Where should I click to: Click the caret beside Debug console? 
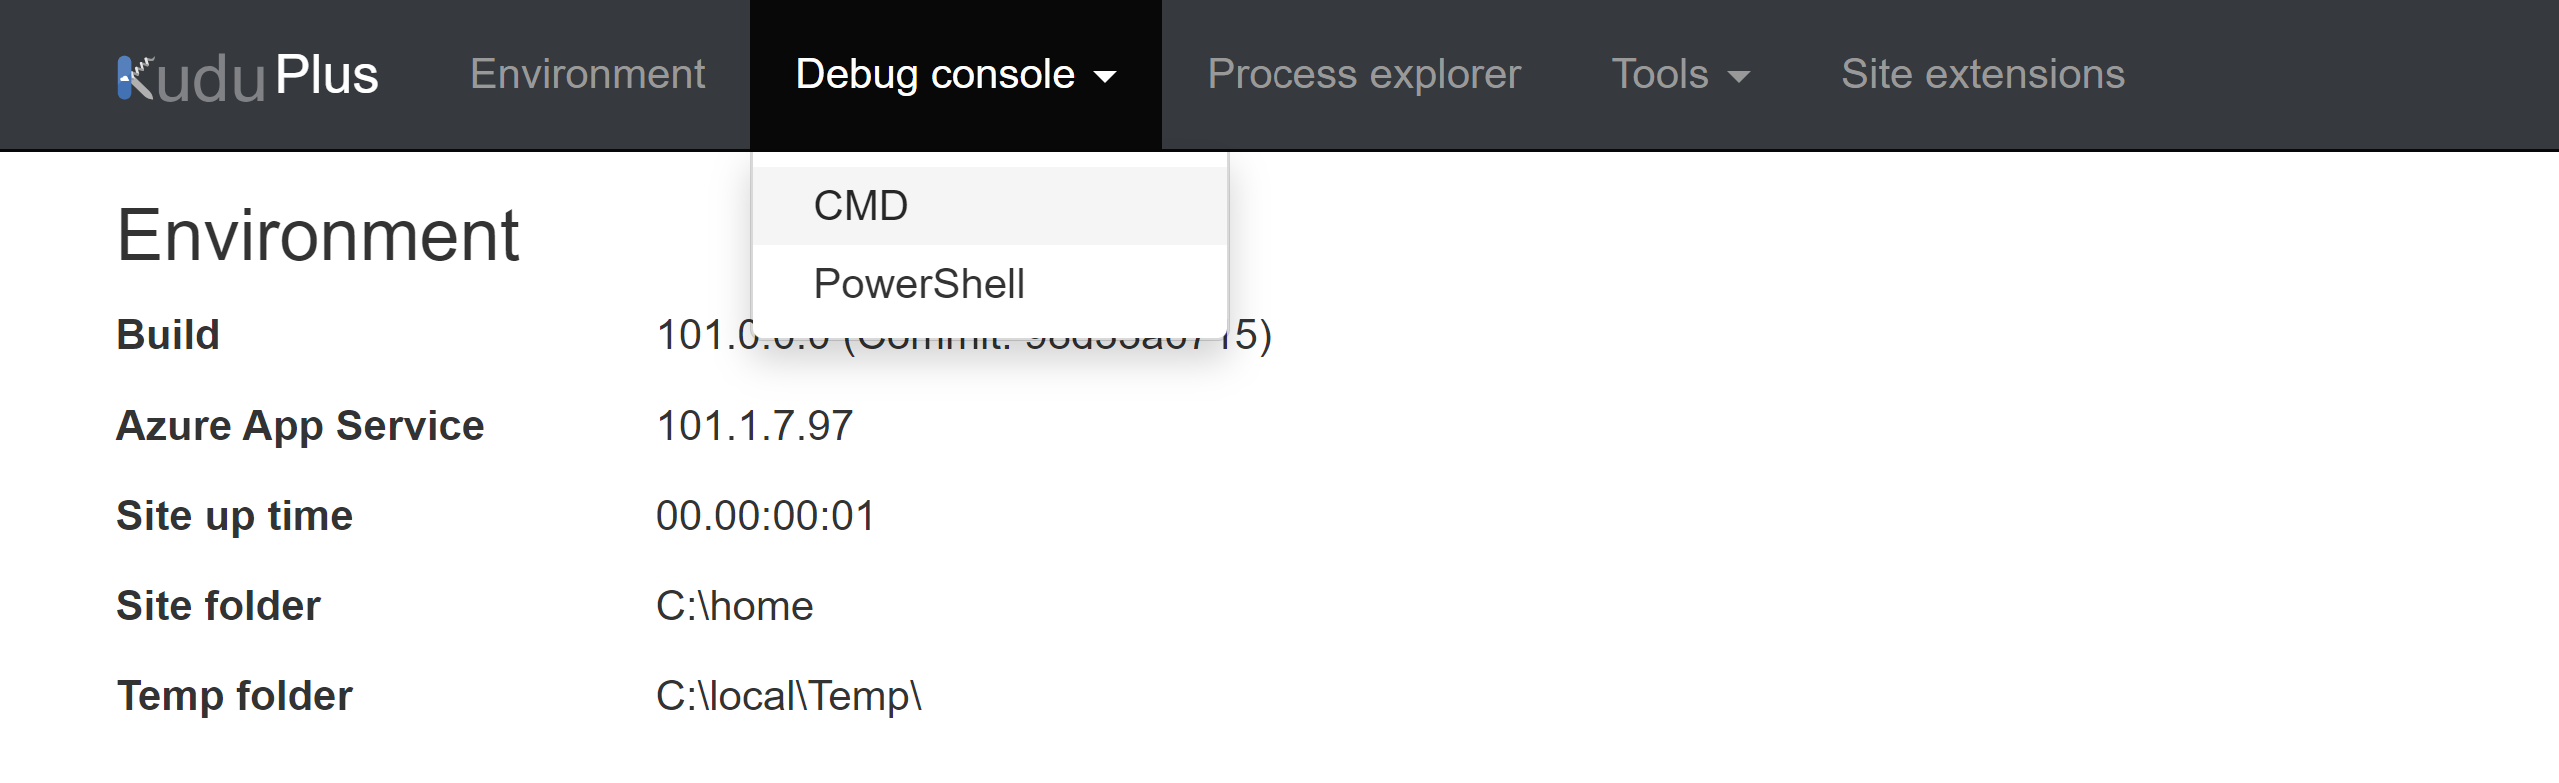pos(1105,77)
